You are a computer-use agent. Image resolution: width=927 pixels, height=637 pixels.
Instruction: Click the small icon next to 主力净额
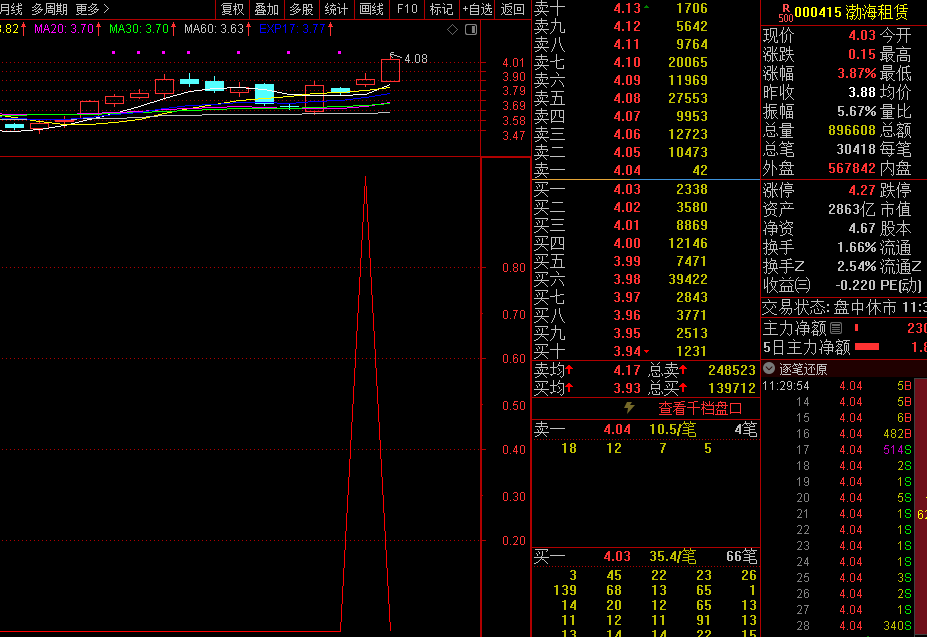click(836, 328)
